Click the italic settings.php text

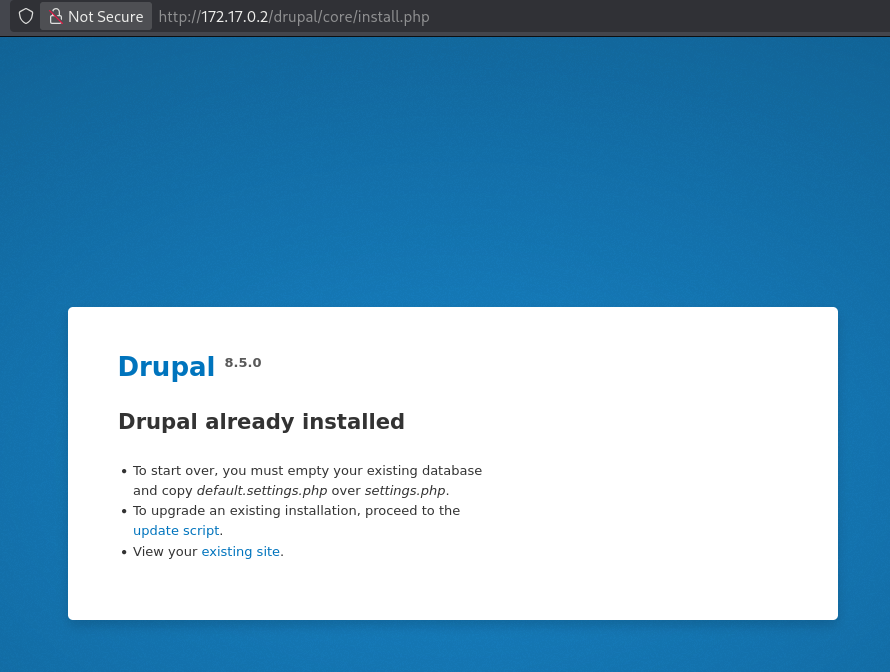(x=404, y=491)
